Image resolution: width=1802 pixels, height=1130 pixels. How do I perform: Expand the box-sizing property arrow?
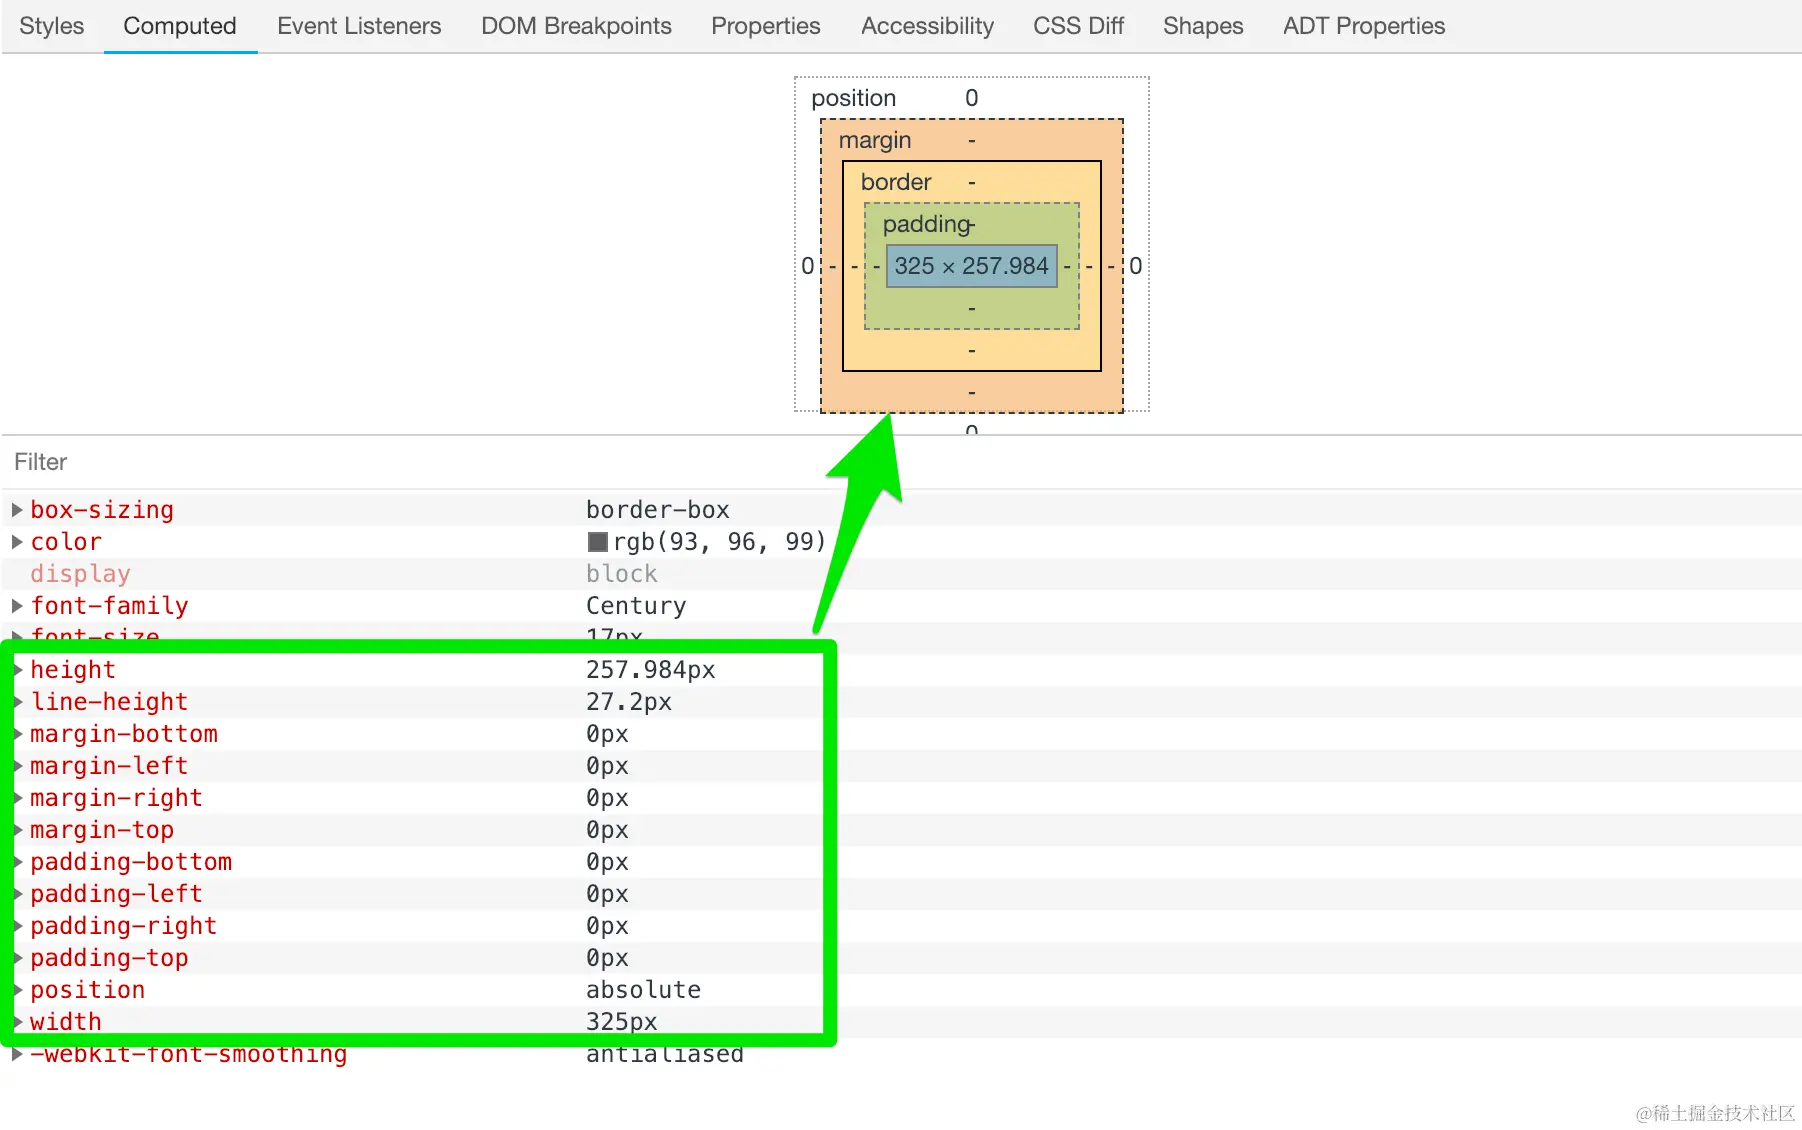[17, 510]
